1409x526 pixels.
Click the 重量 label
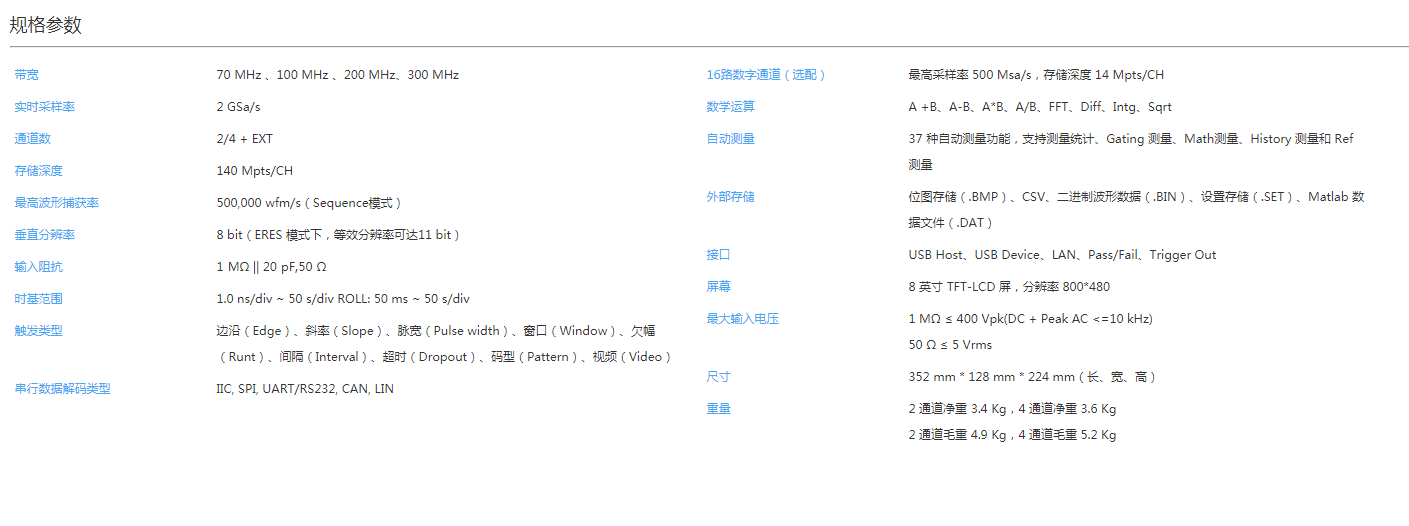coord(719,409)
